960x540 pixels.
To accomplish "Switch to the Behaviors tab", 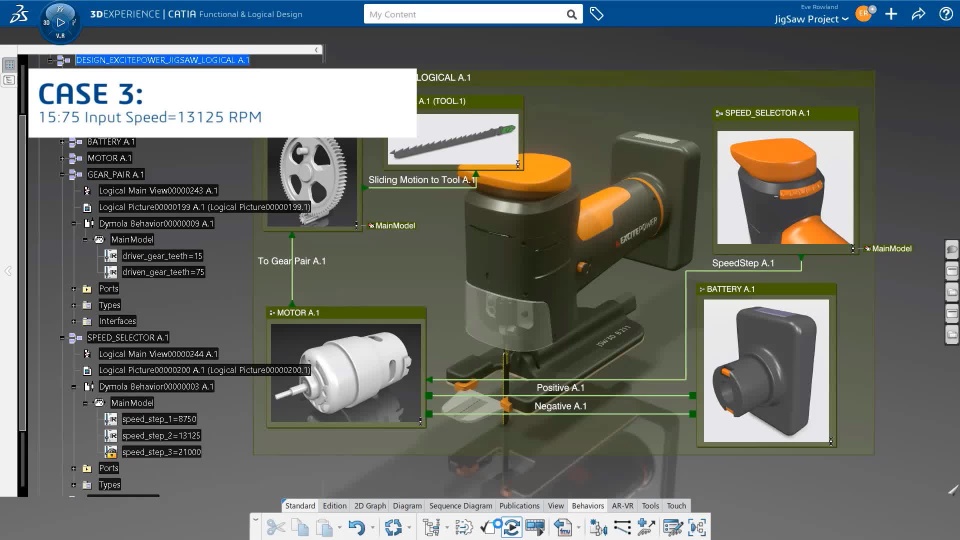I will tap(588, 506).
